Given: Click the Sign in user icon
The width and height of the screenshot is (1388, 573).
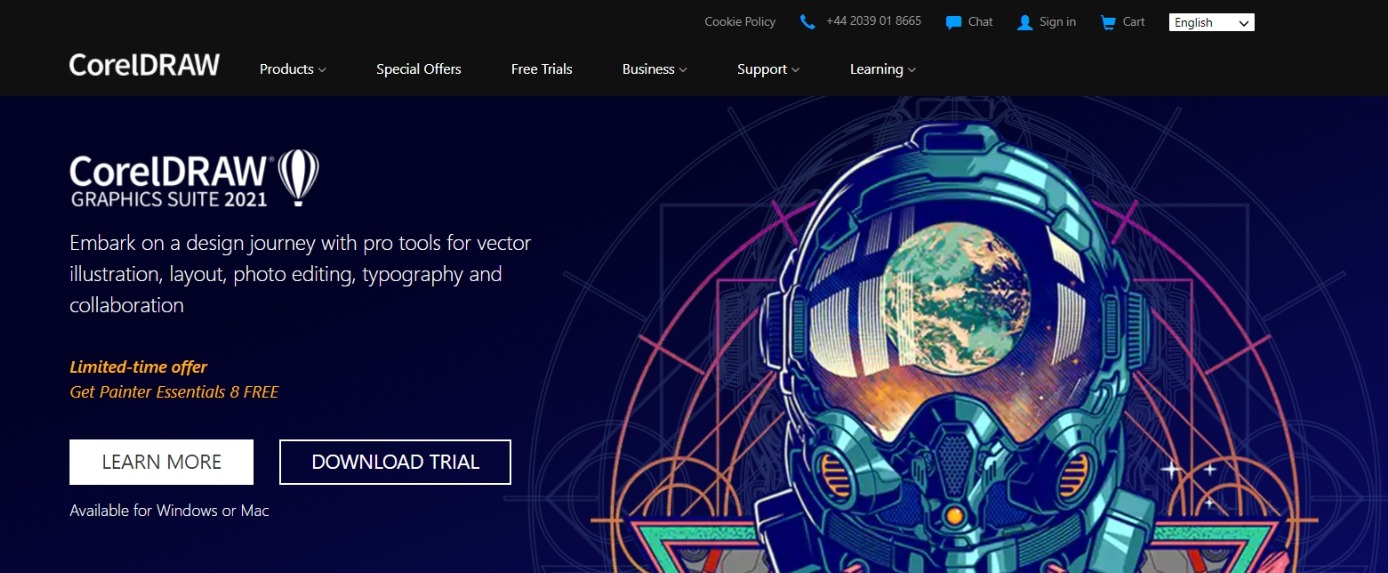Looking at the screenshot, I should [1024, 22].
